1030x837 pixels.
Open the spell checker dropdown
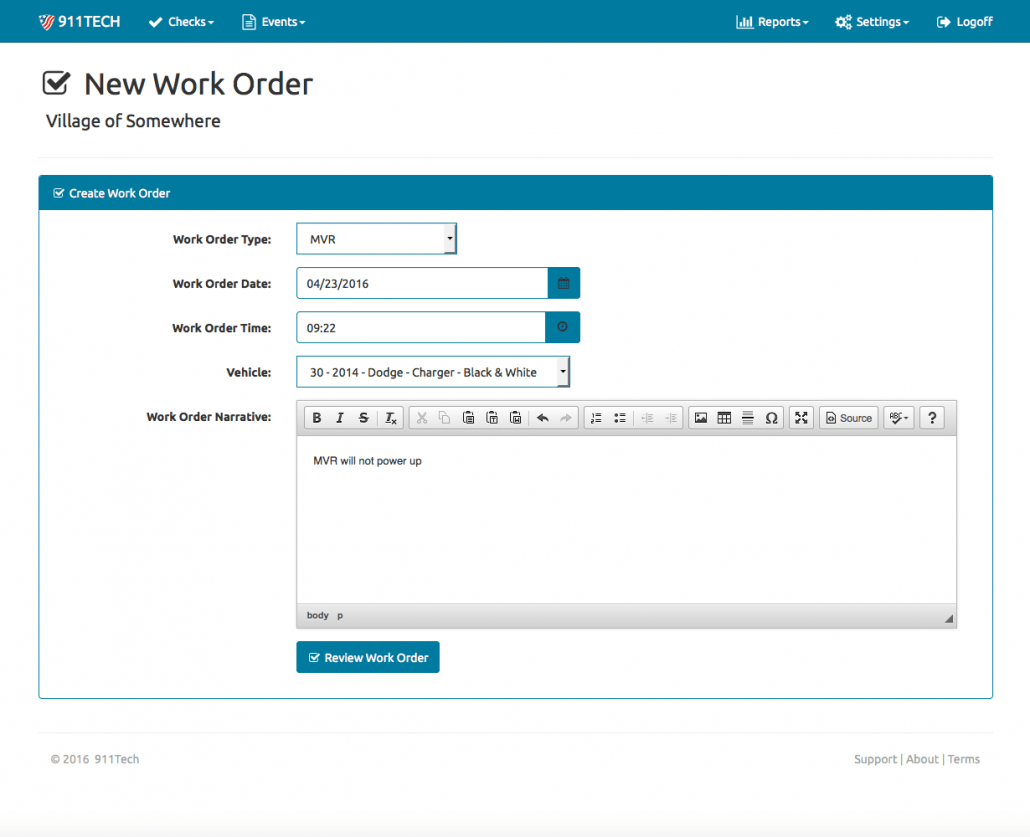pos(898,418)
